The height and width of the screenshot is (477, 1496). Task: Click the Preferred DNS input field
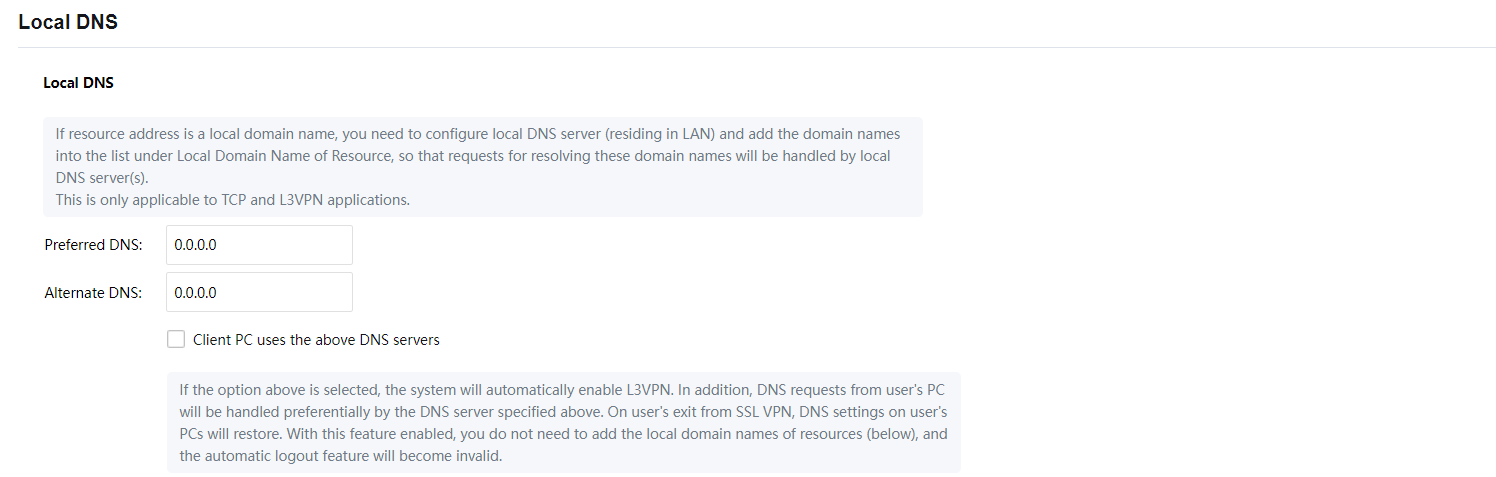(x=259, y=245)
